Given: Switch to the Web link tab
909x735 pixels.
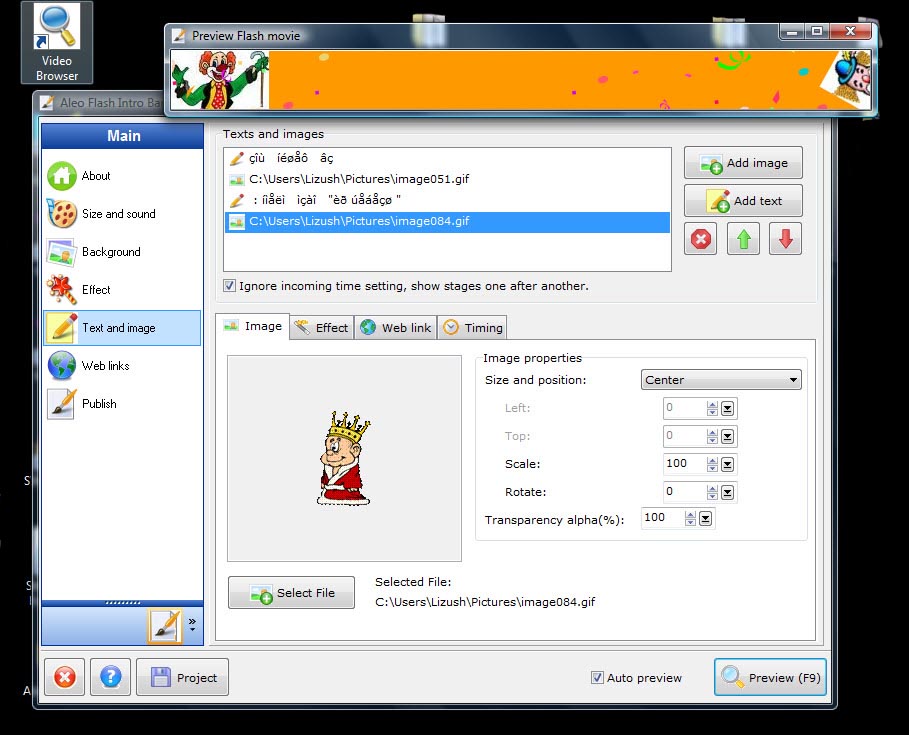Looking at the screenshot, I should pos(396,328).
